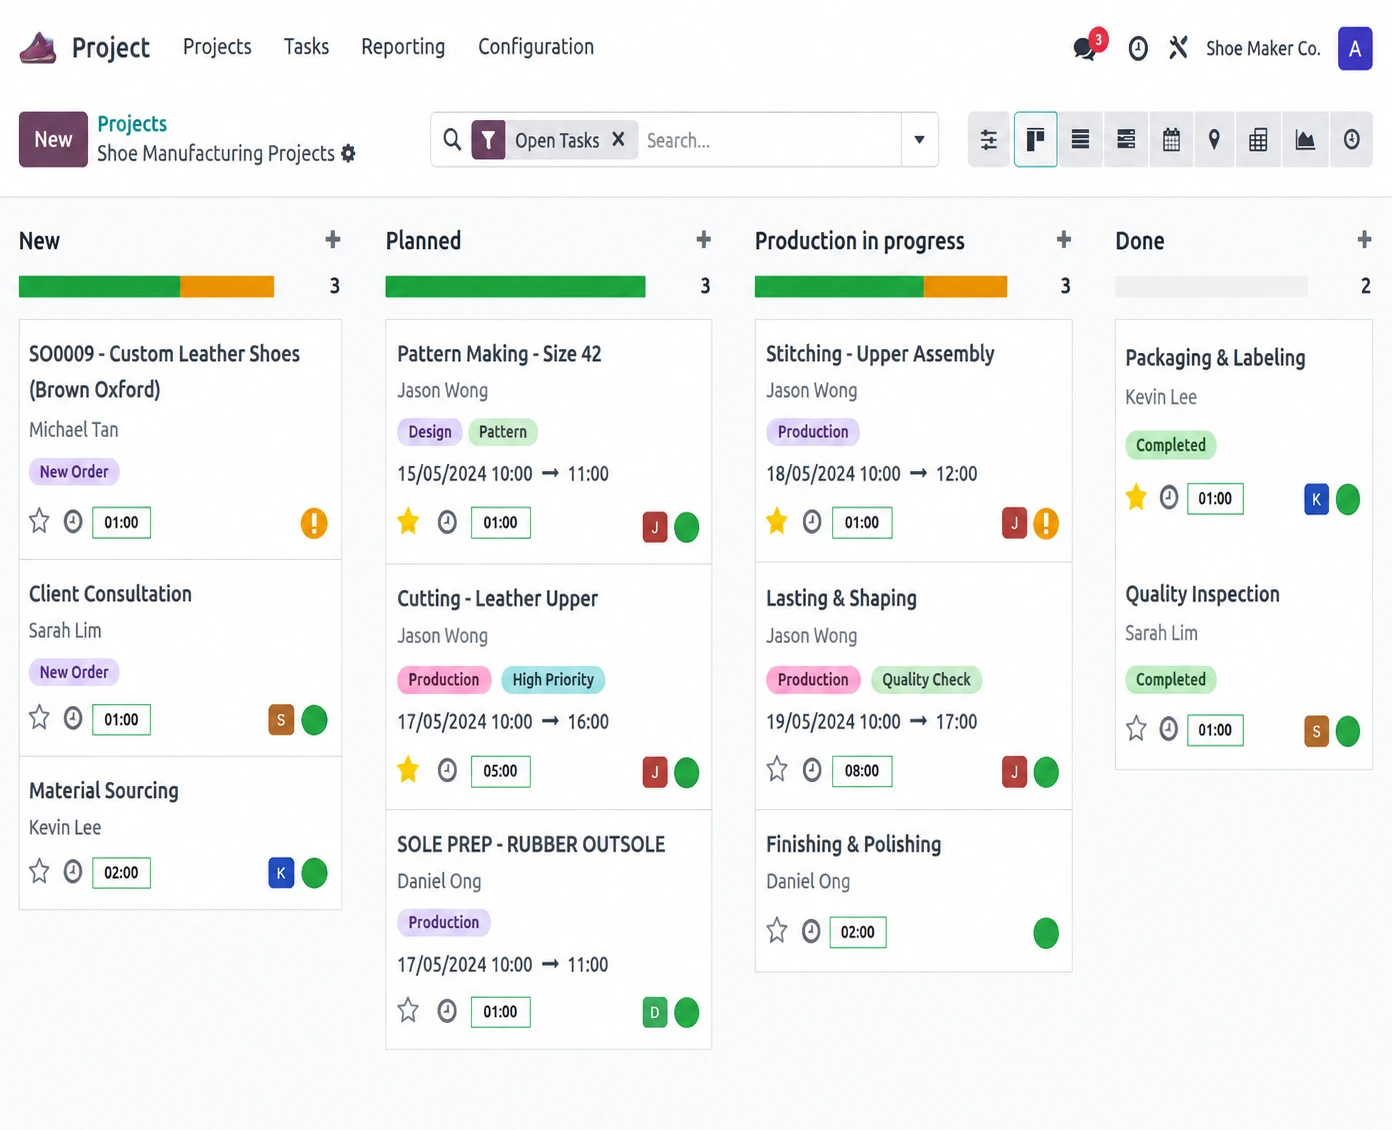Open the Activity view clock icon

click(x=1351, y=140)
